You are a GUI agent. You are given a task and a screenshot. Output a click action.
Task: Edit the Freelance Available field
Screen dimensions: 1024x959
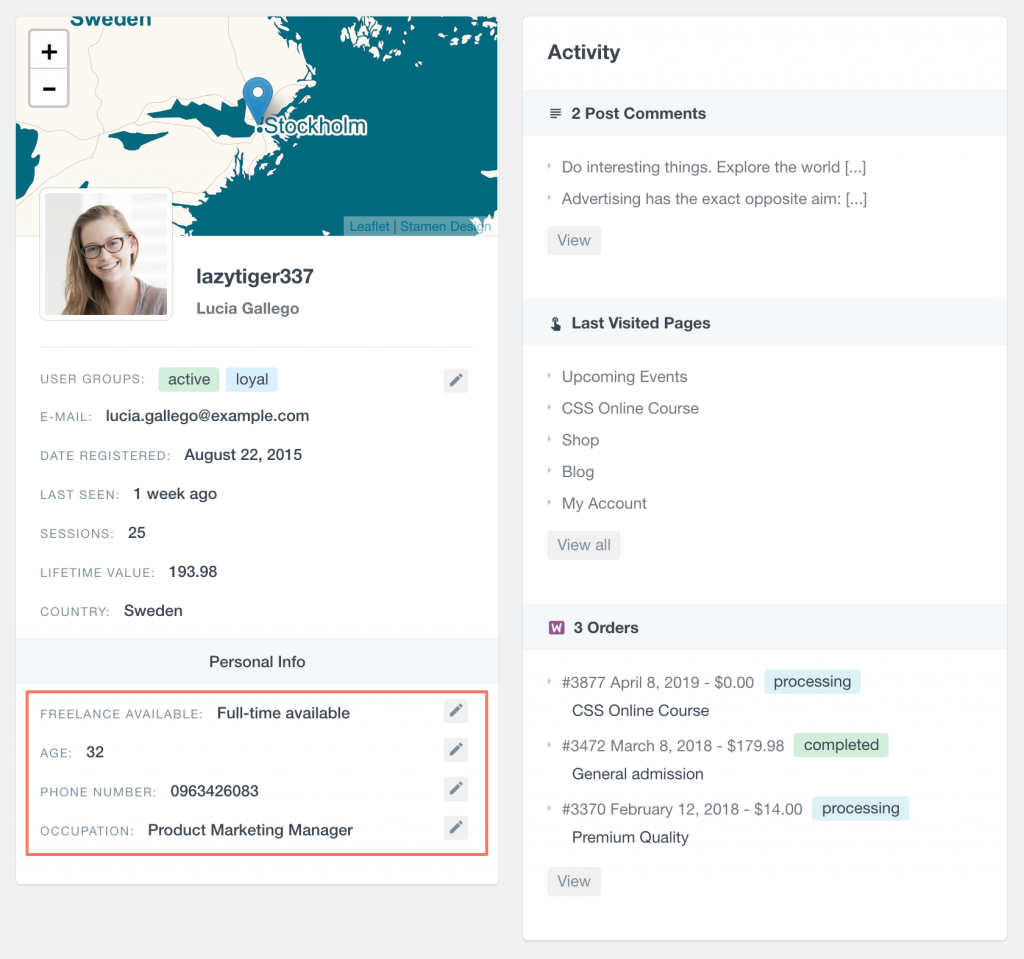[455, 710]
